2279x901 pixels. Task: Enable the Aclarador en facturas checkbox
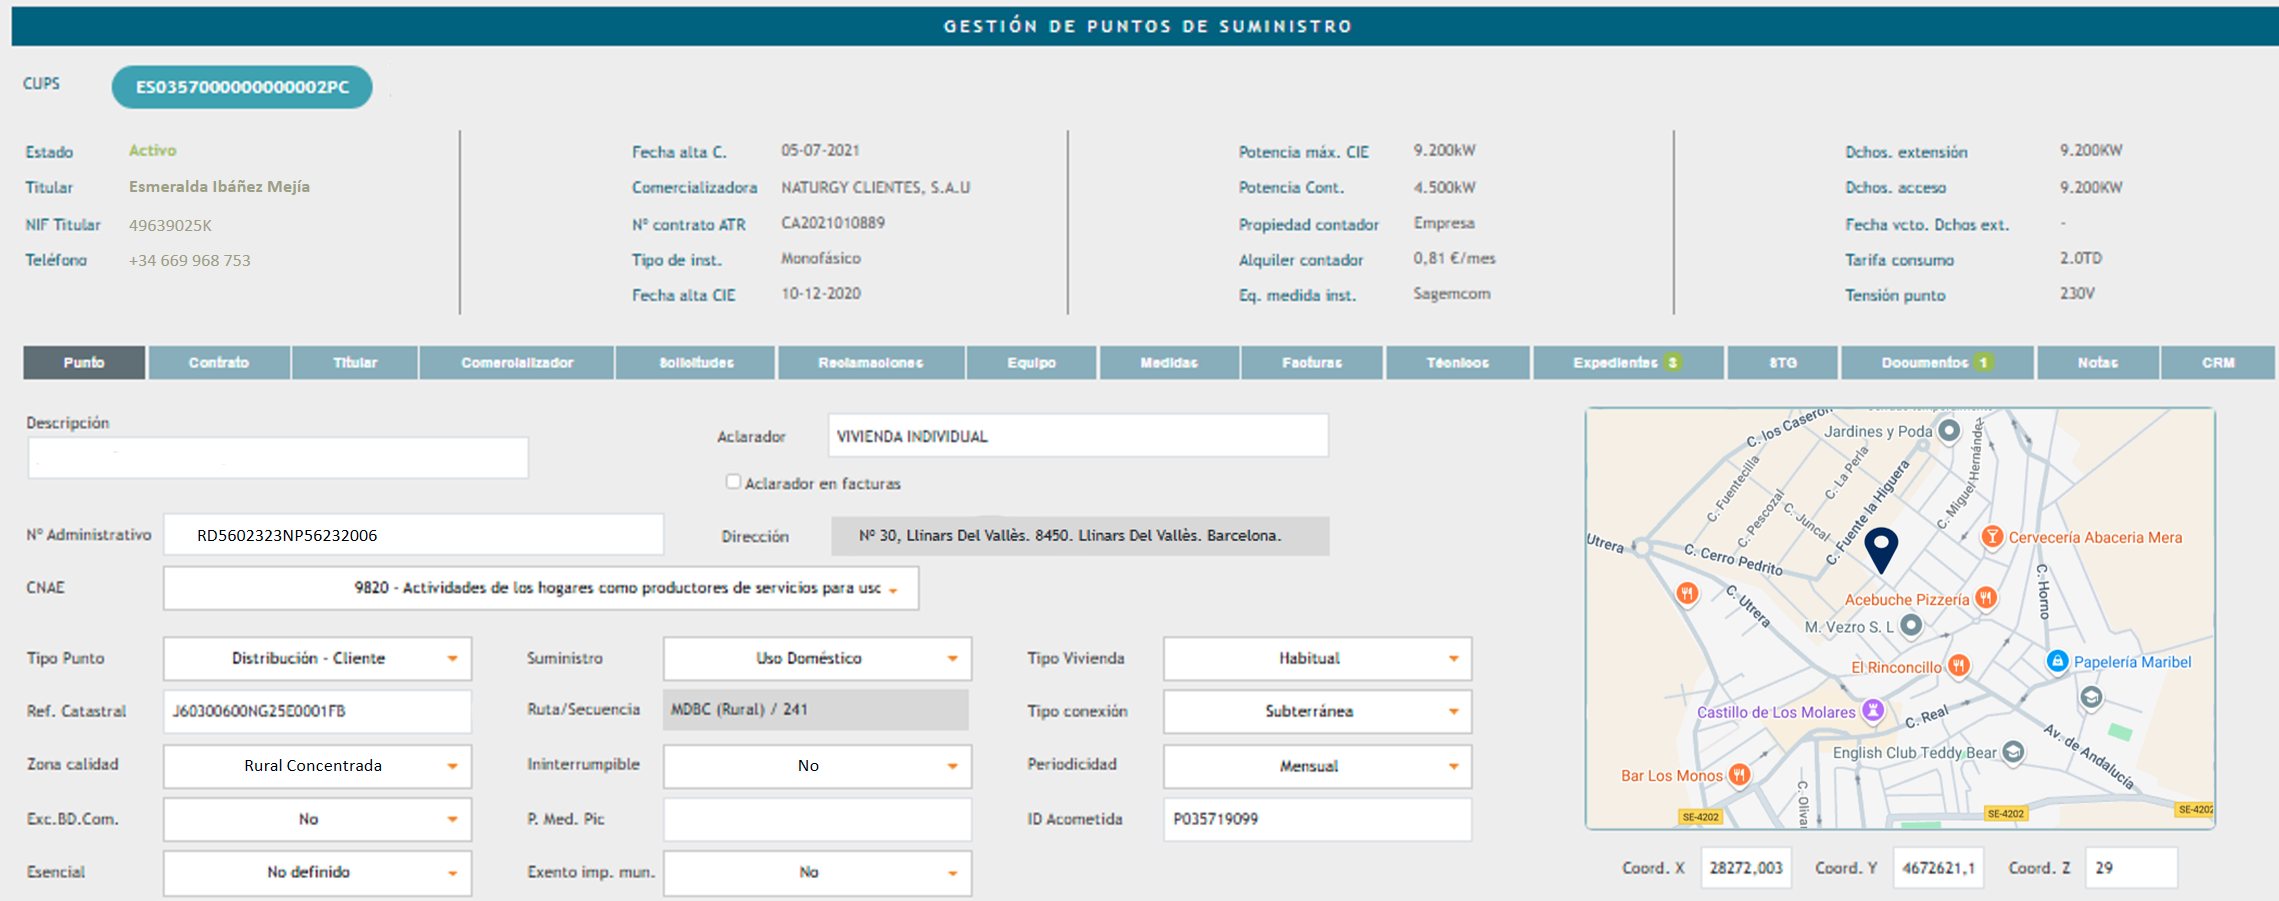pos(733,482)
